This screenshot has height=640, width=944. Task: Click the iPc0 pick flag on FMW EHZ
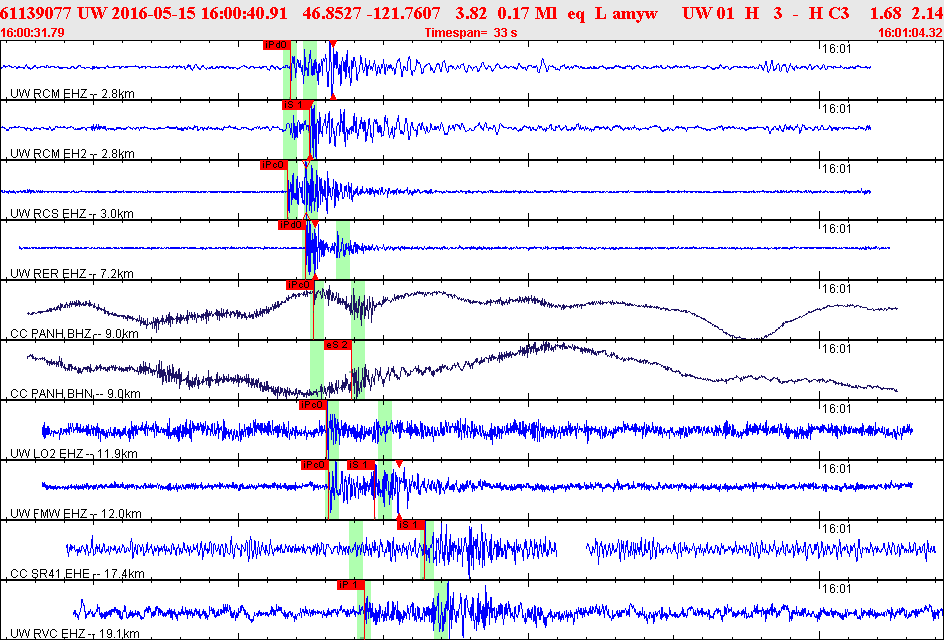click(315, 465)
